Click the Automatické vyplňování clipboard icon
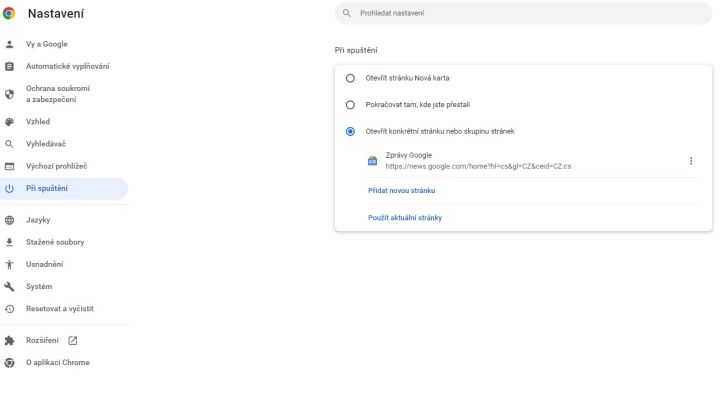The width and height of the screenshot is (724, 410). pos(9,66)
